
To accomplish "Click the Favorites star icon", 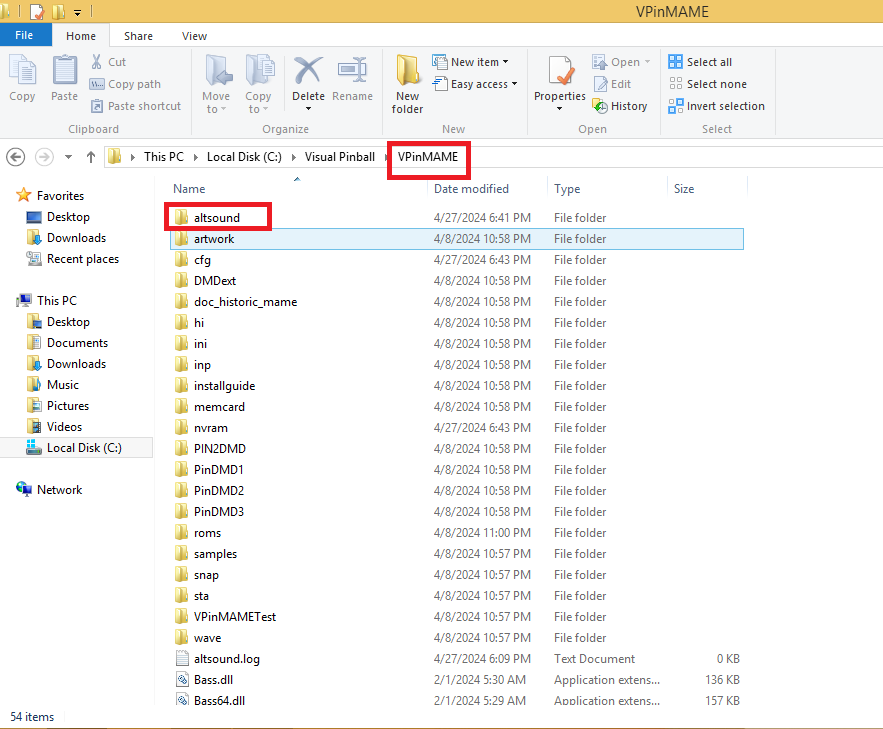I will [x=24, y=195].
